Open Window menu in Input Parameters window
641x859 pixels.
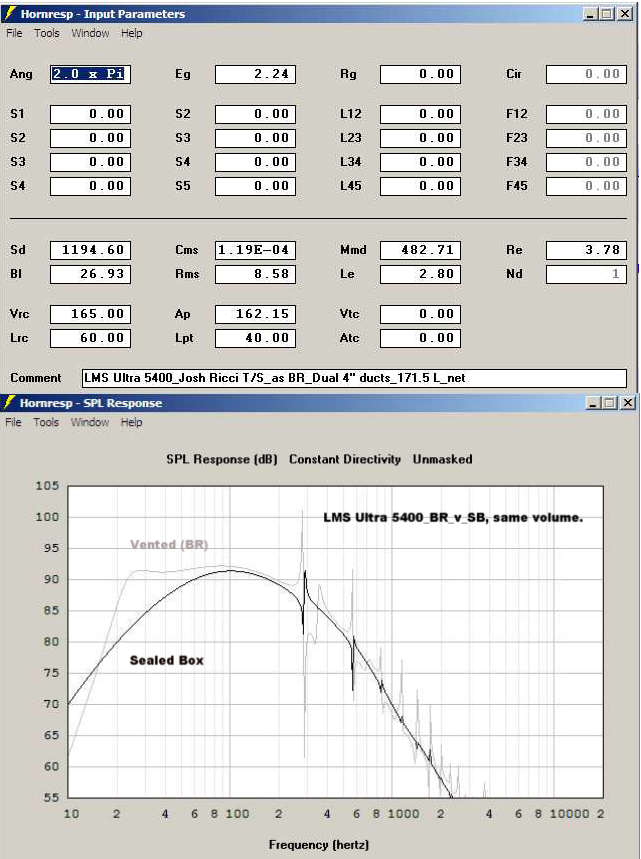coord(90,33)
